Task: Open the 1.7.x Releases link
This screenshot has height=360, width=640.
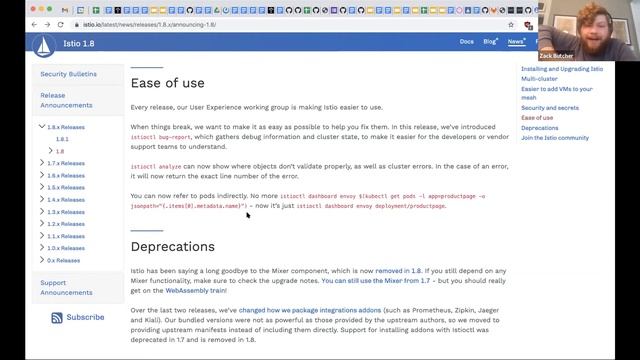Action: (66, 163)
